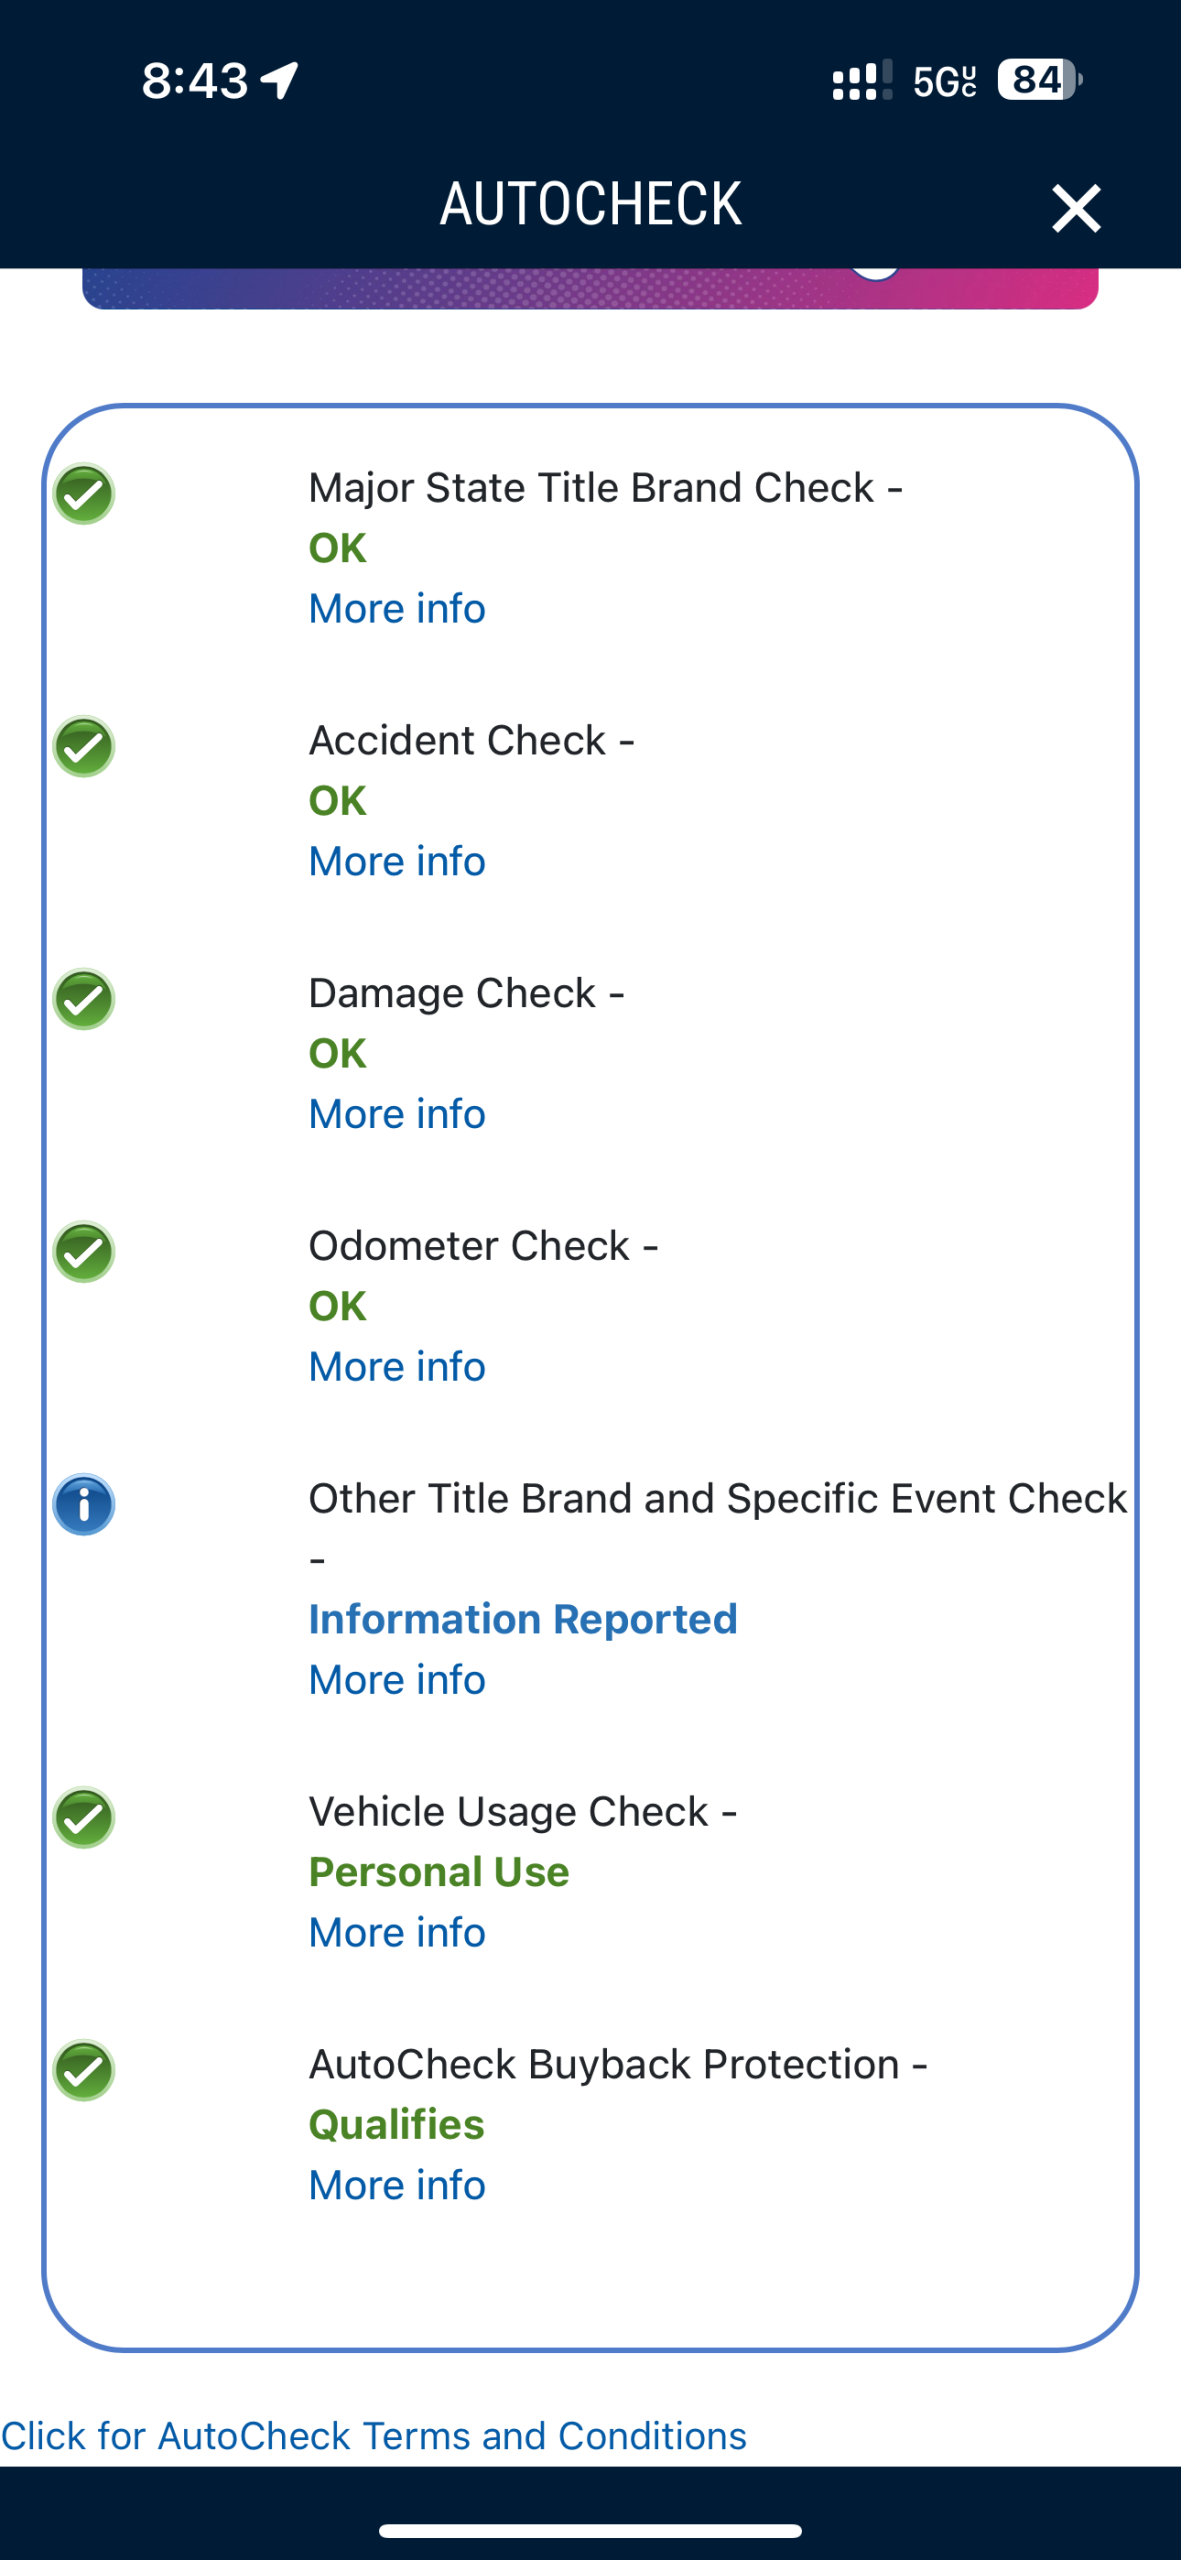Viewport: 1181px width, 2560px height.
Task: Open More info under Qualifies
Action: (x=397, y=2186)
